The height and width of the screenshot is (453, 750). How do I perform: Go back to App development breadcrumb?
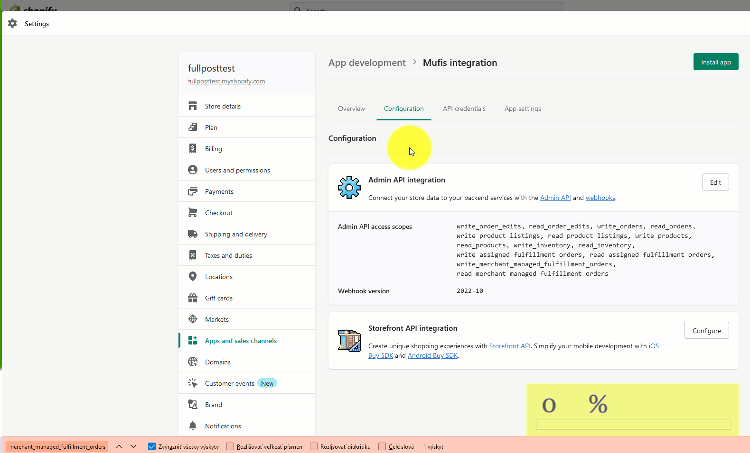367,63
